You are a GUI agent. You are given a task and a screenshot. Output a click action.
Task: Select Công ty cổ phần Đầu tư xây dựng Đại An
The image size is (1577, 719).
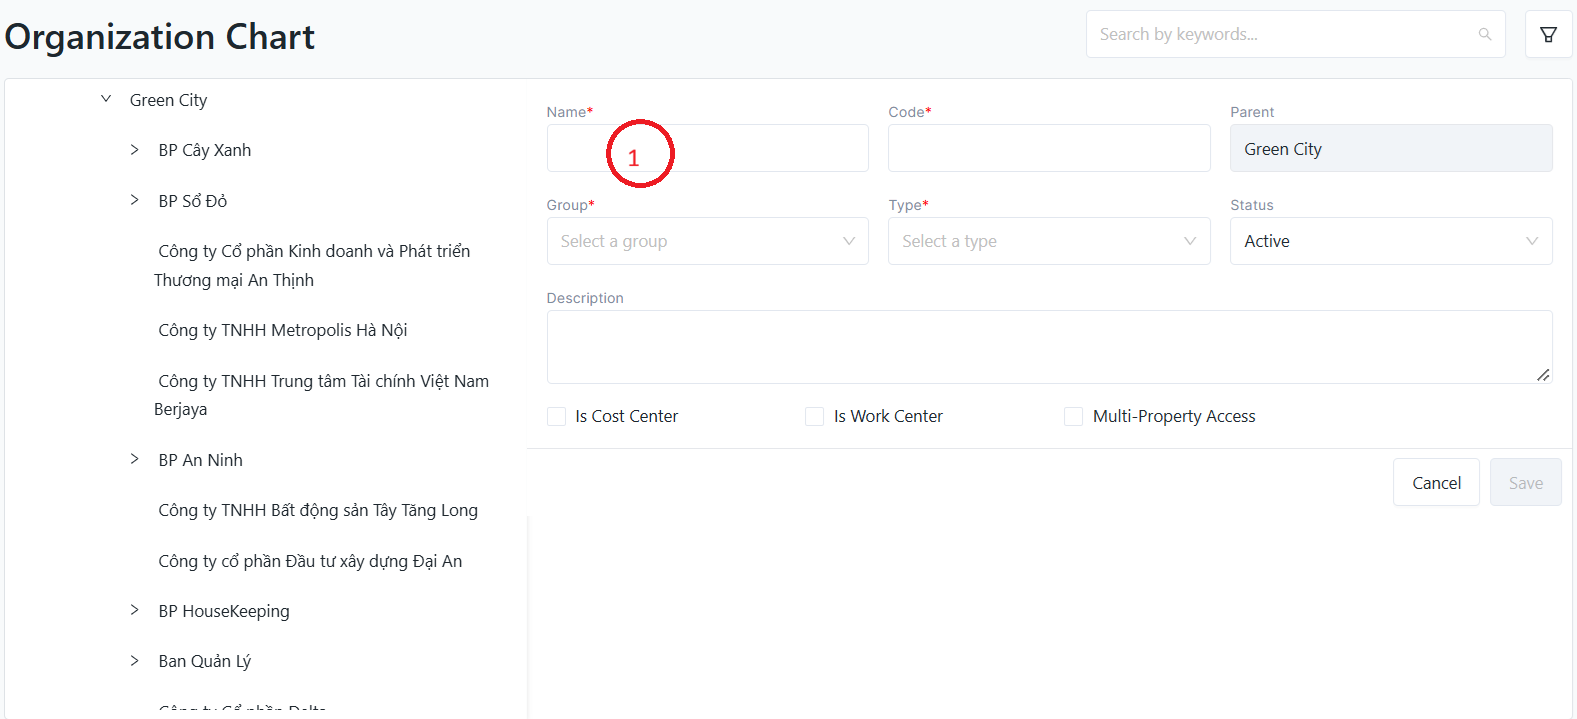310,561
